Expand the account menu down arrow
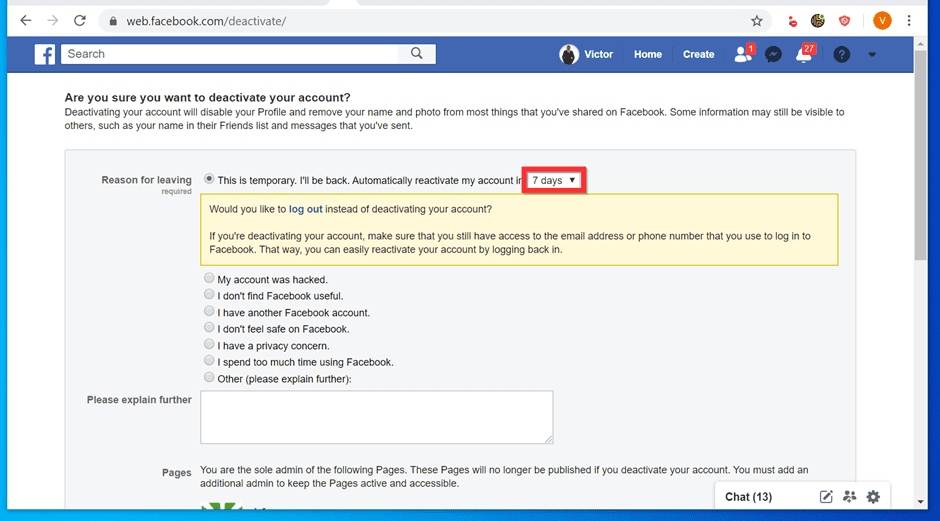Viewport: 940px width, 521px height. pyautogui.click(x=872, y=55)
